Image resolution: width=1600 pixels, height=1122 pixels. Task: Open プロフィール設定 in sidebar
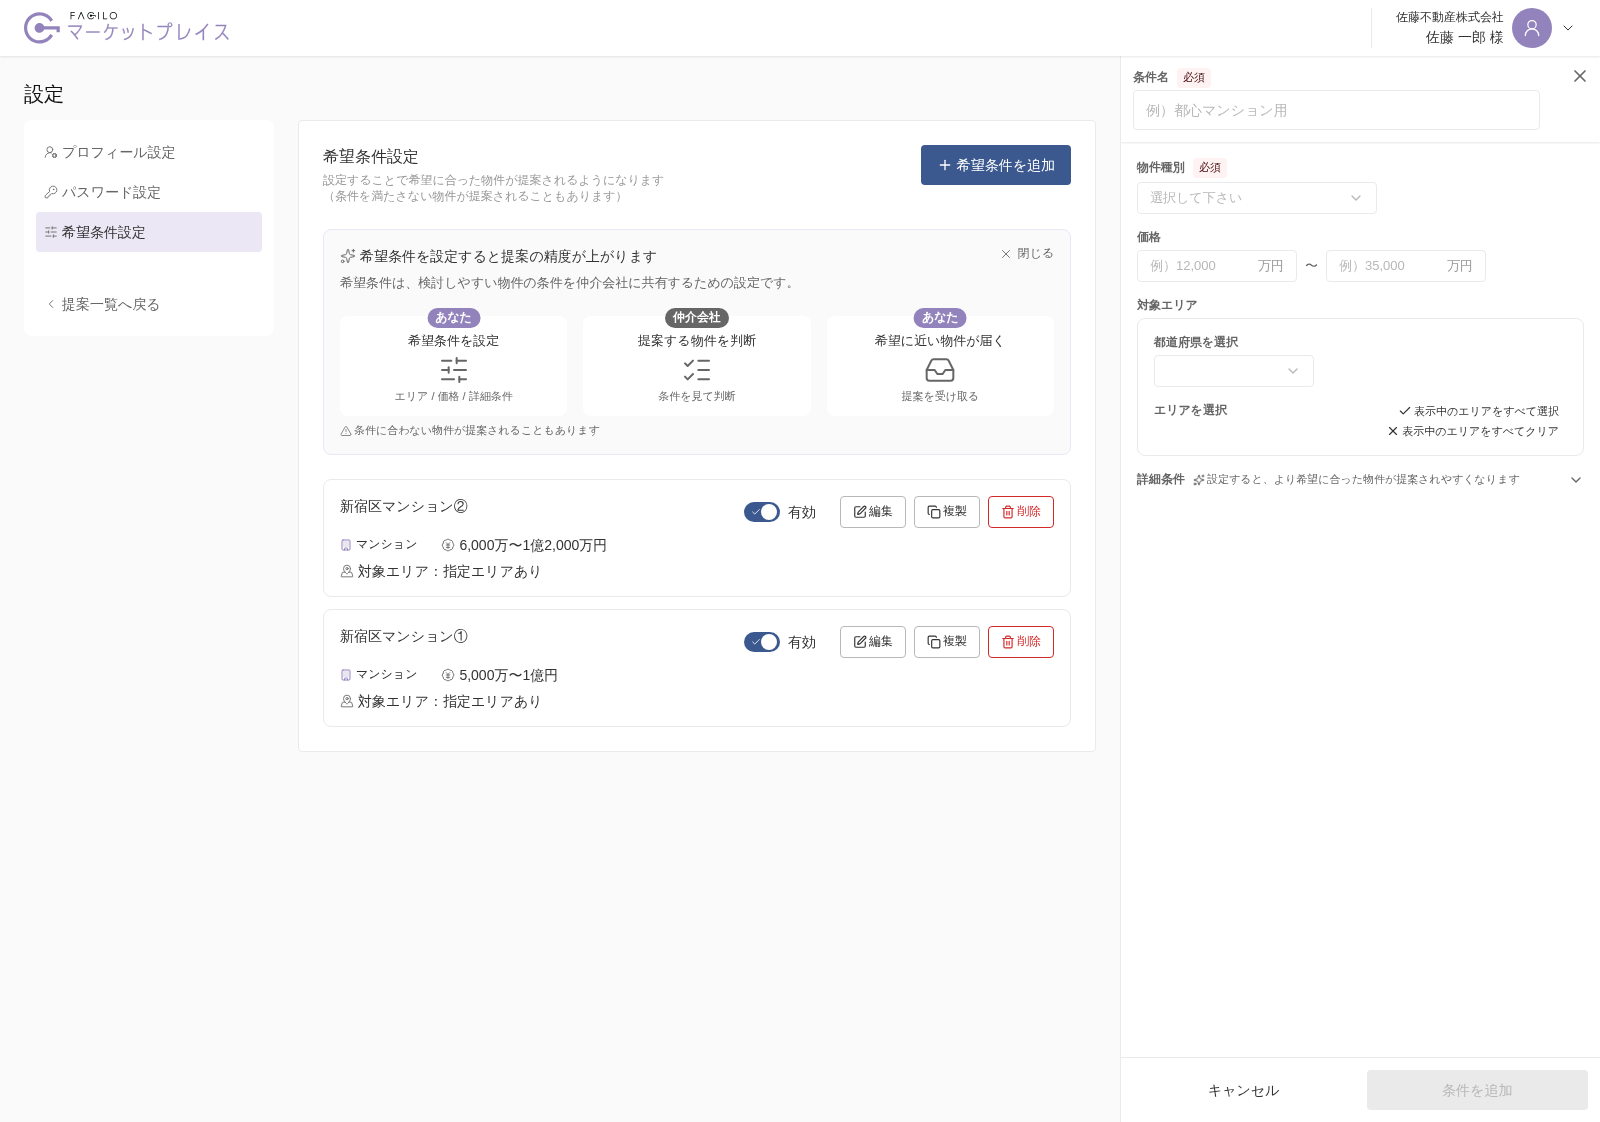click(x=149, y=152)
